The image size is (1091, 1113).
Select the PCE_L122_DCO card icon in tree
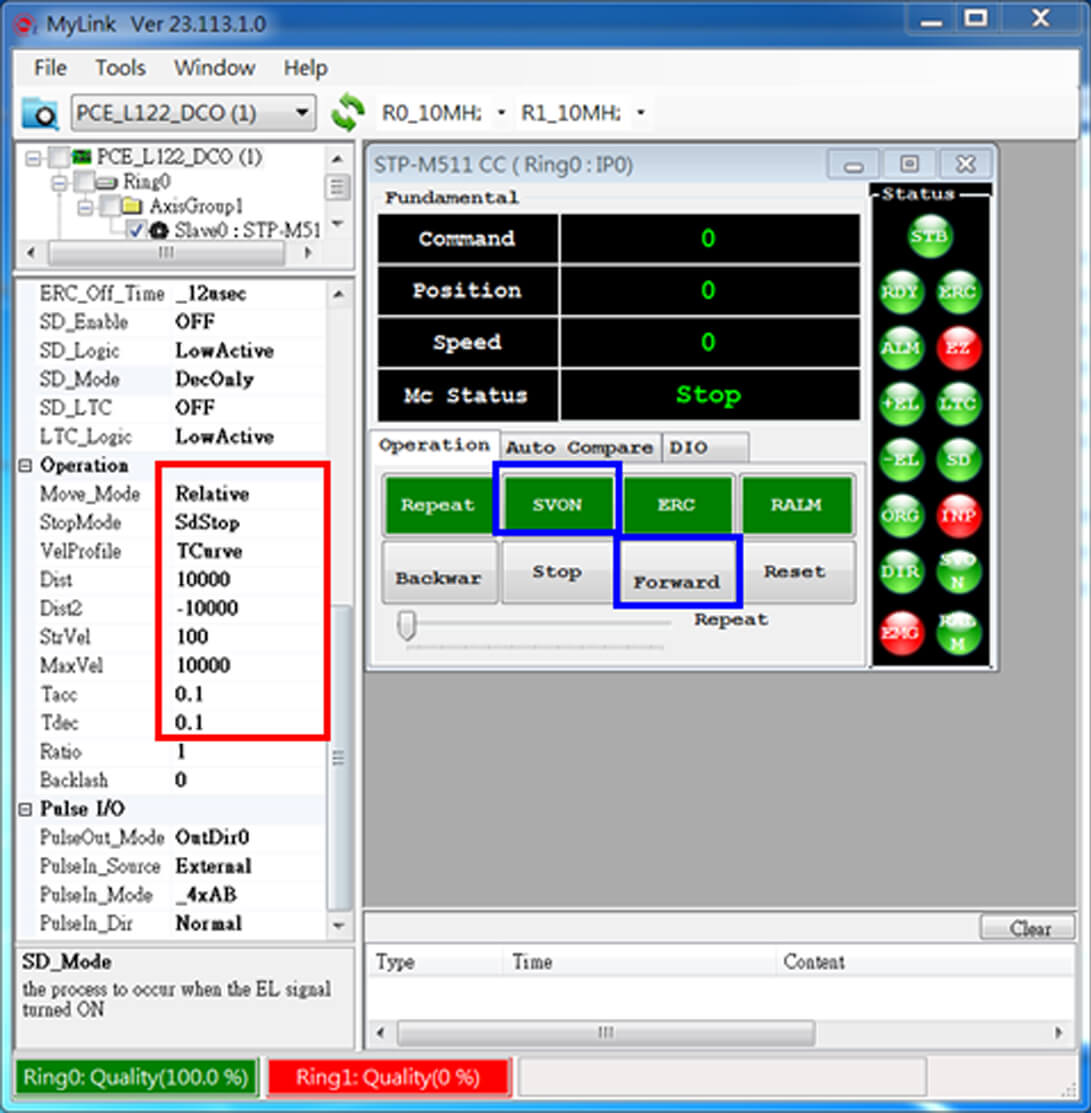[82, 156]
